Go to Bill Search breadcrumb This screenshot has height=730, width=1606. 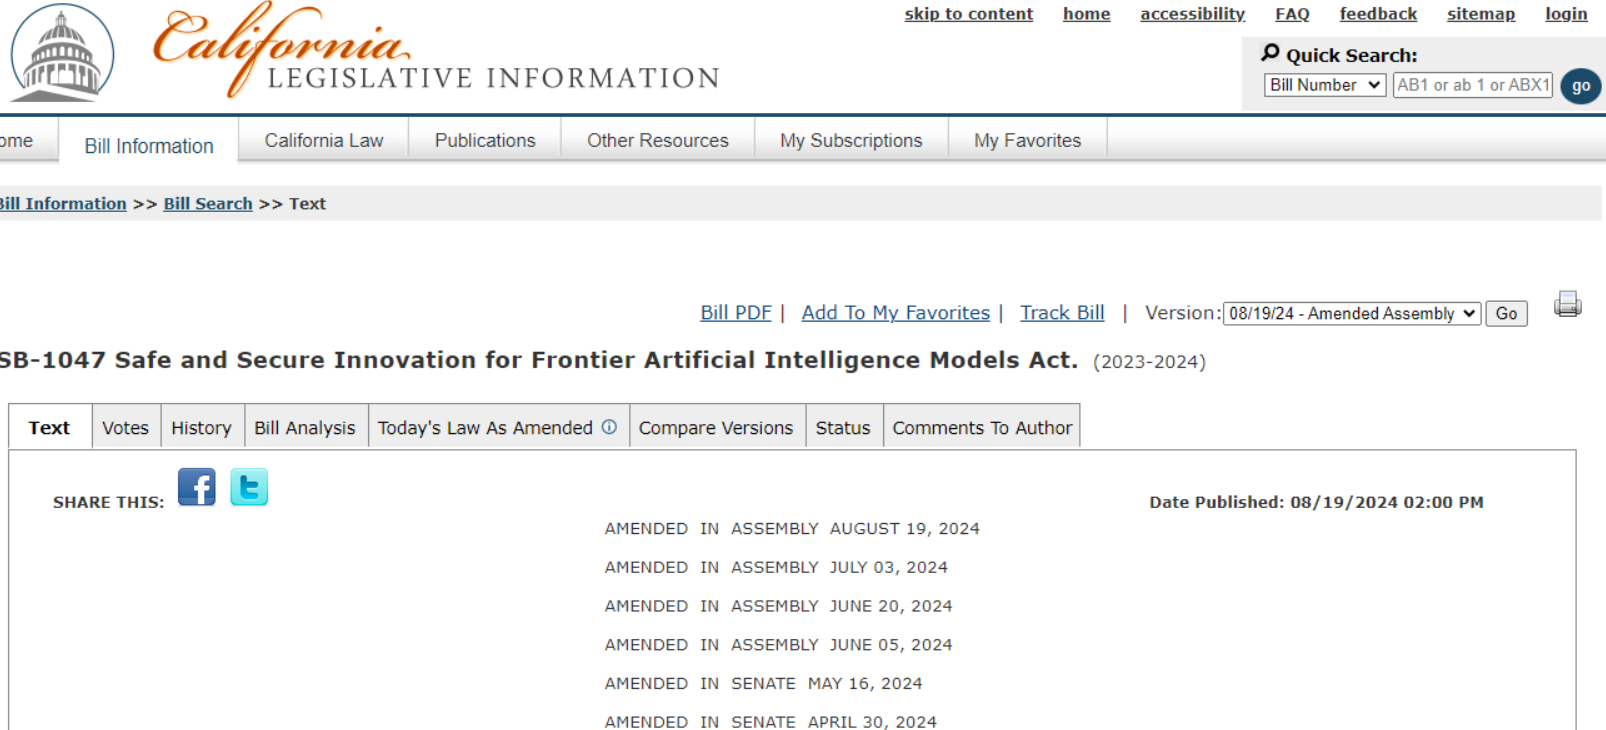(208, 204)
